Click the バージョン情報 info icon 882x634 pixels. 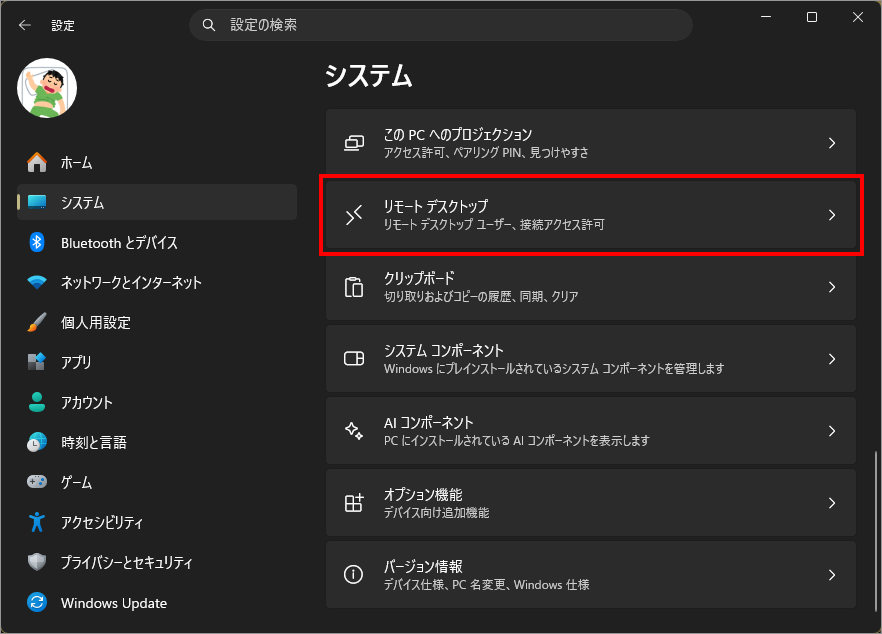point(353,575)
